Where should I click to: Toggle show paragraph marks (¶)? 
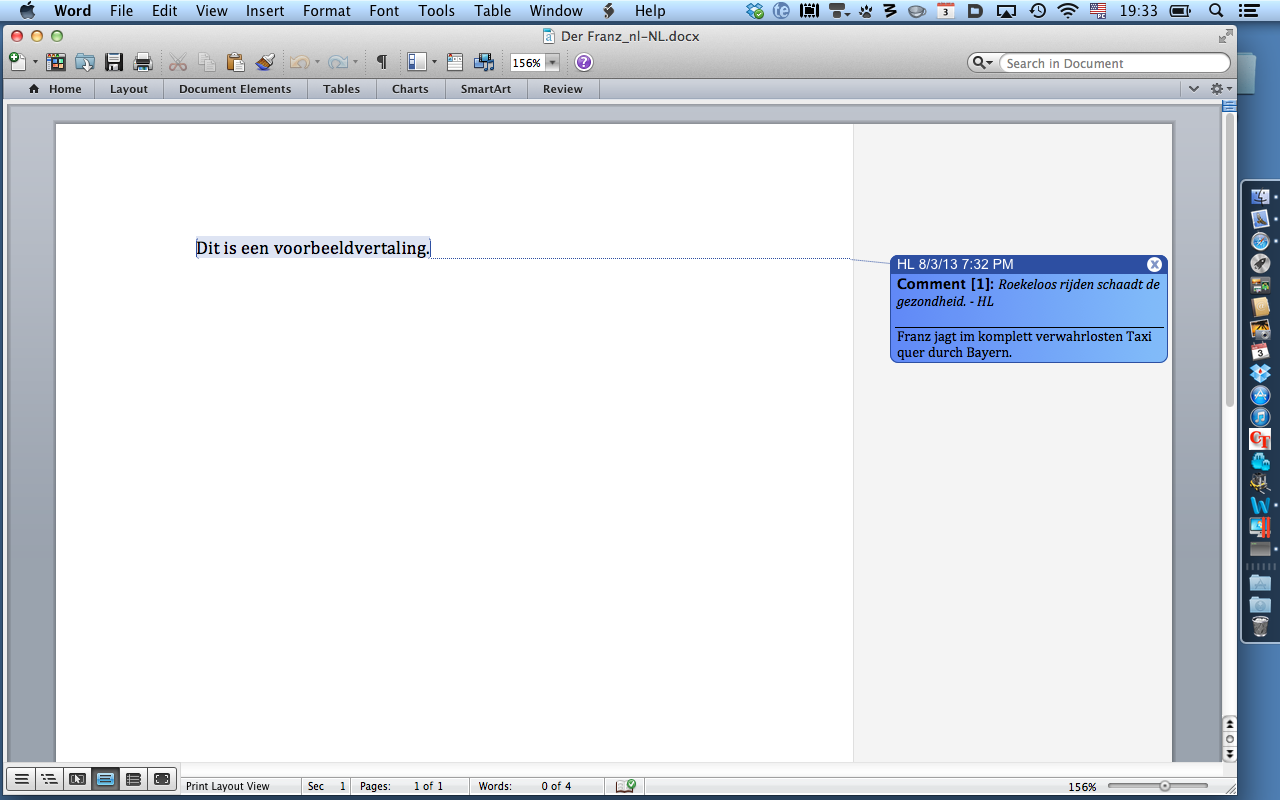pos(381,62)
